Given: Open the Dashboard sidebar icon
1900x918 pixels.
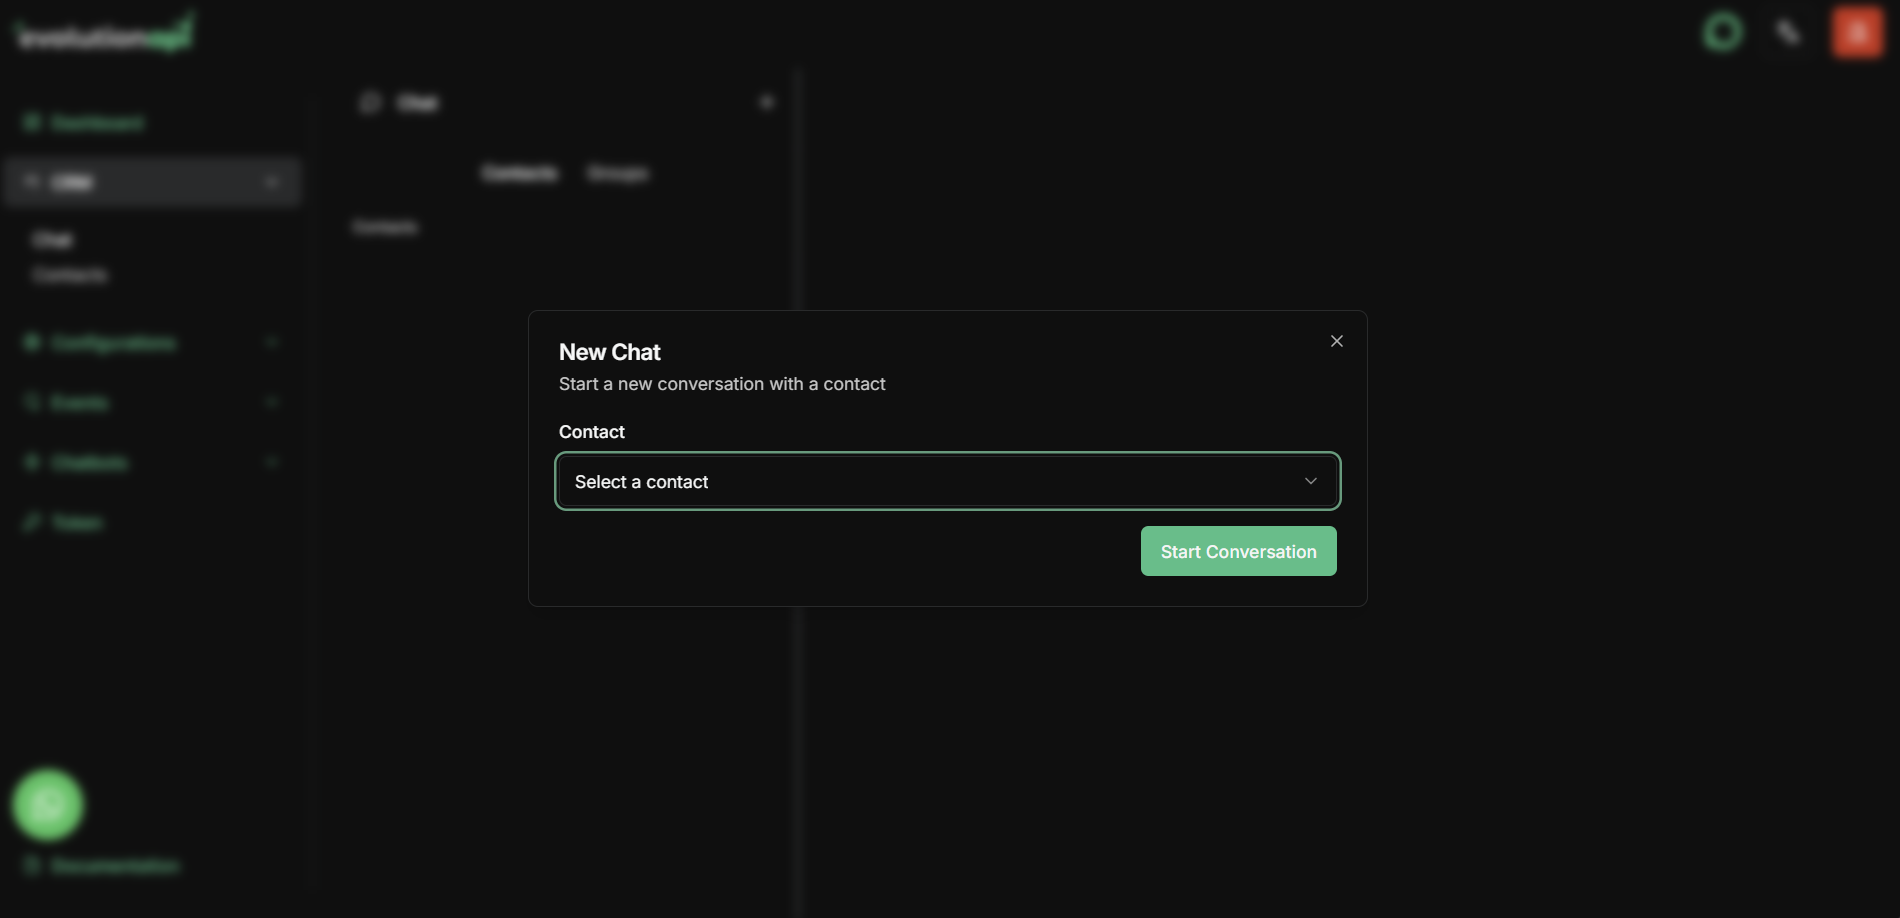Looking at the screenshot, I should pyautogui.click(x=33, y=122).
